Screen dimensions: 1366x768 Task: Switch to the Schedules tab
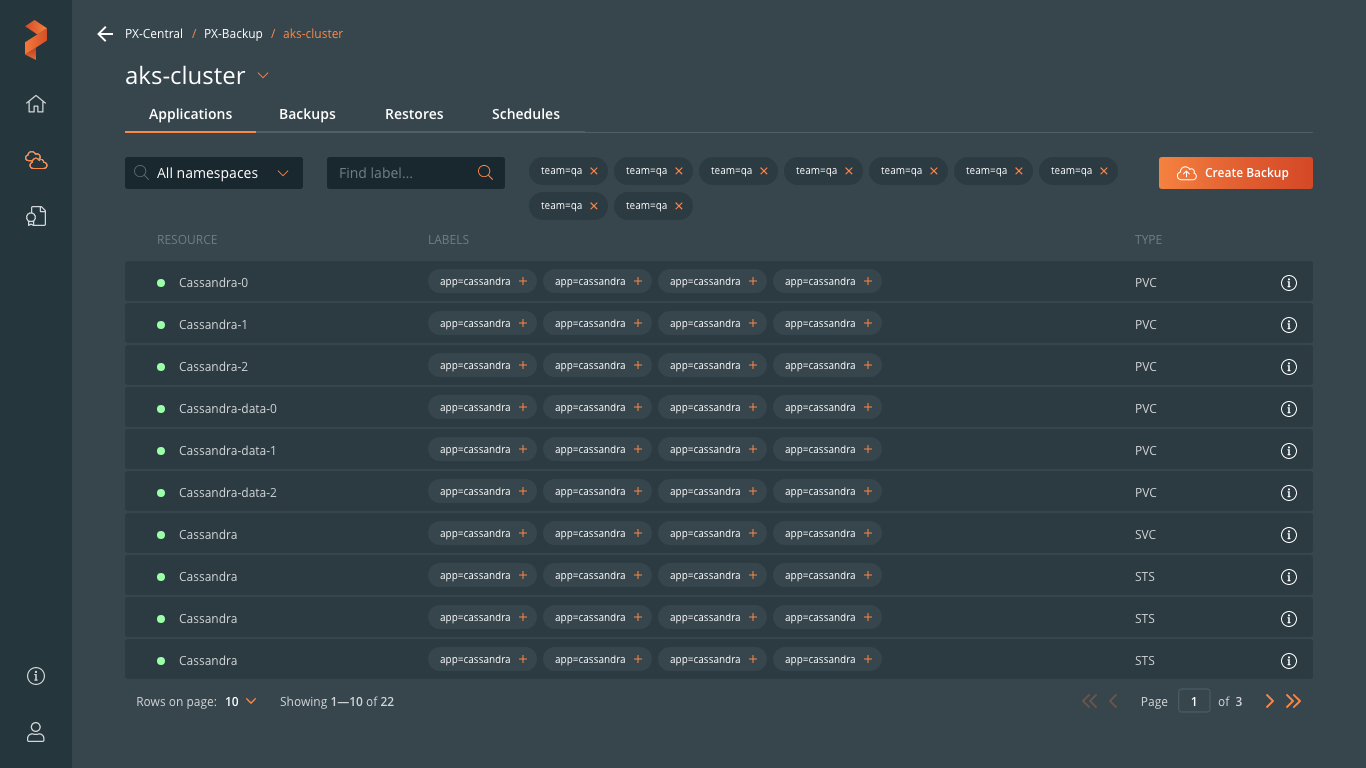525,114
